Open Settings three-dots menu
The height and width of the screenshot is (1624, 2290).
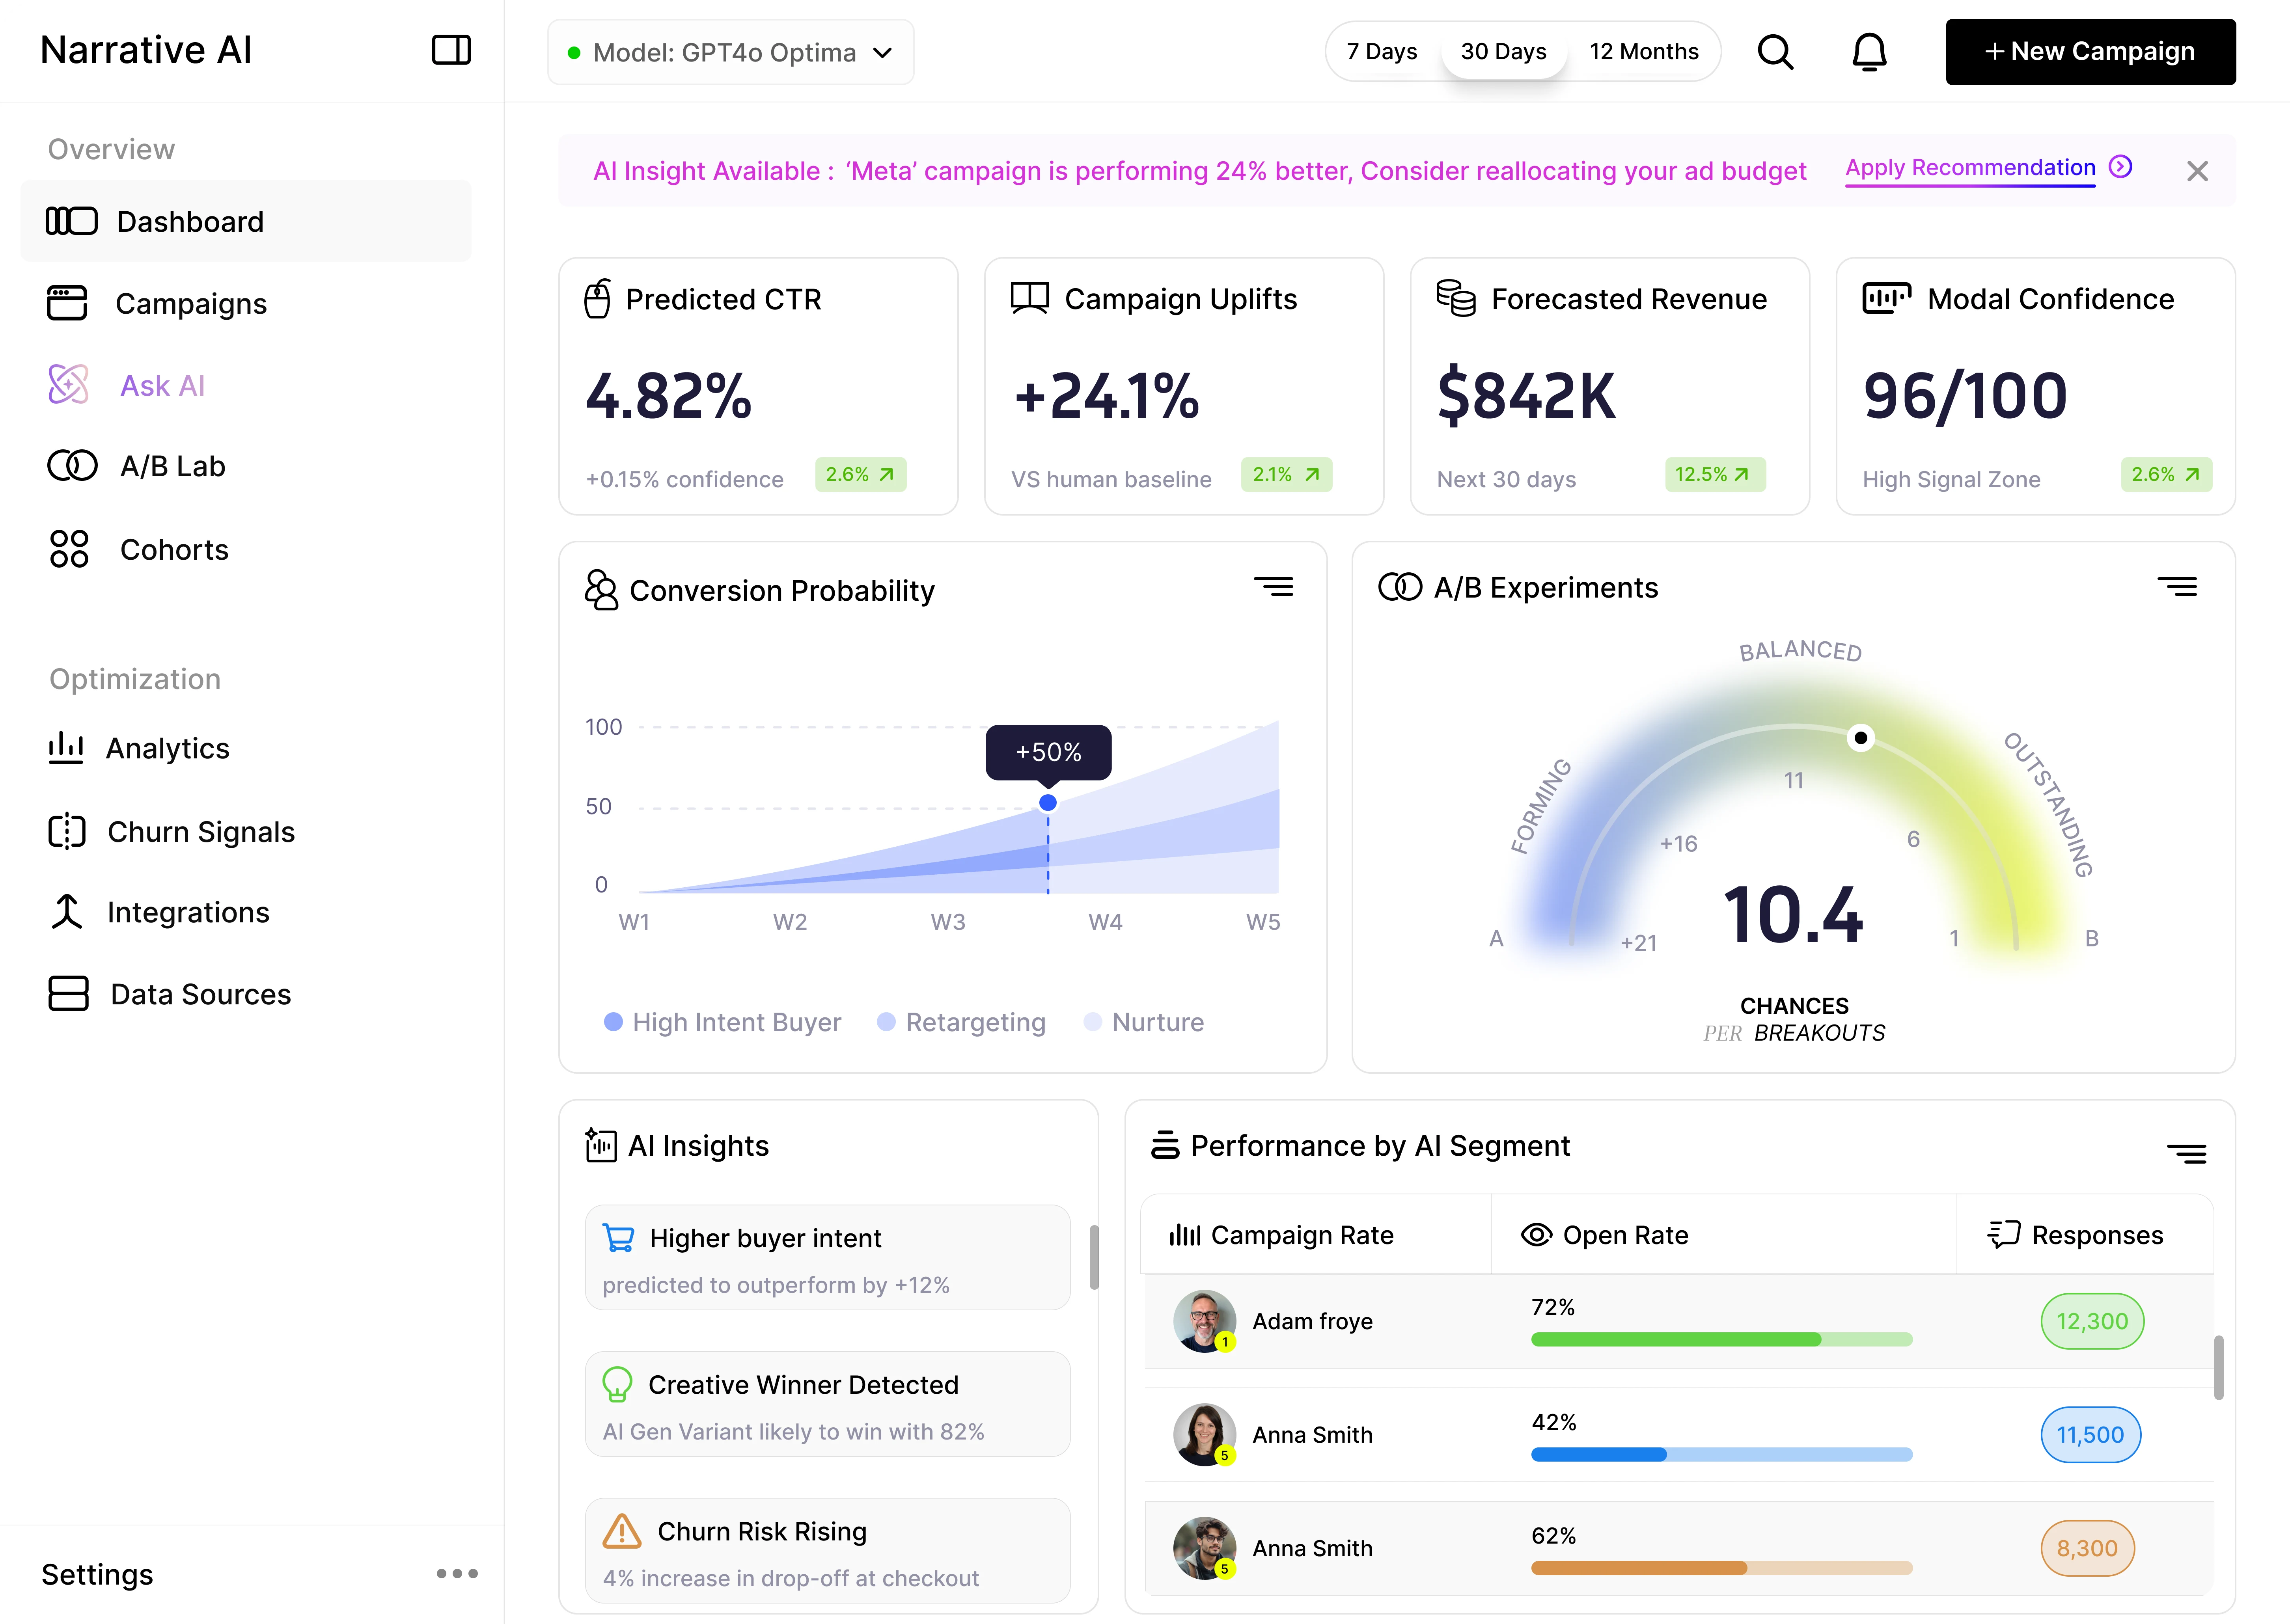click(457, 1574)
